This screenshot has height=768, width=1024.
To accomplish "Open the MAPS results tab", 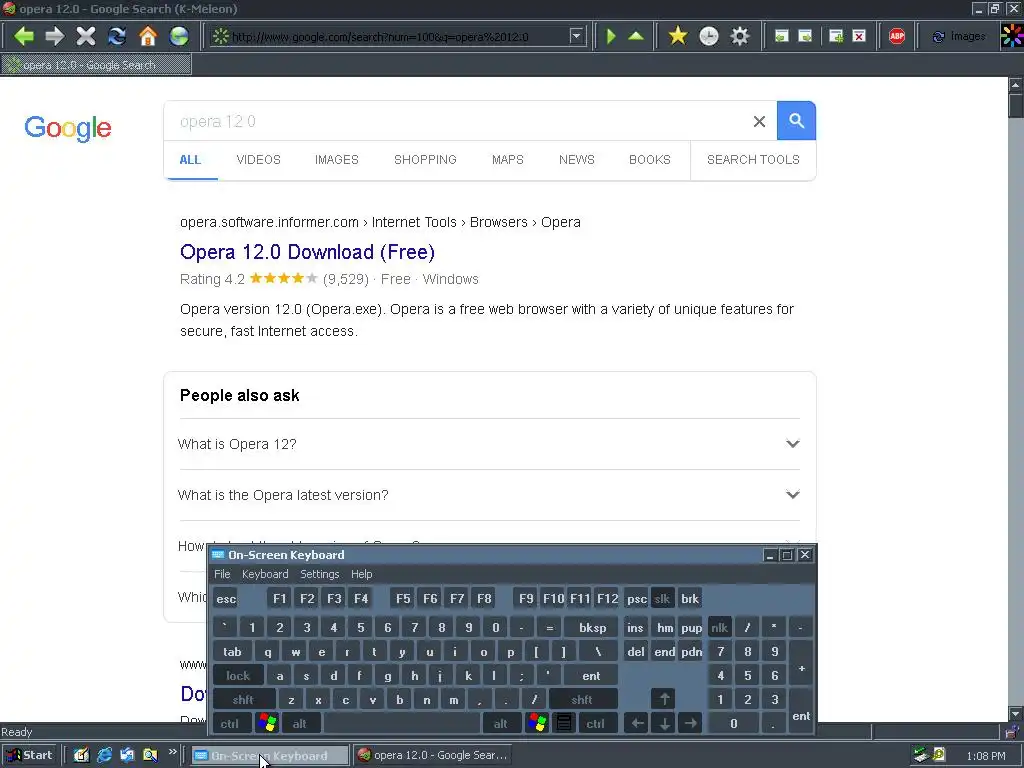I will point(507,160).
